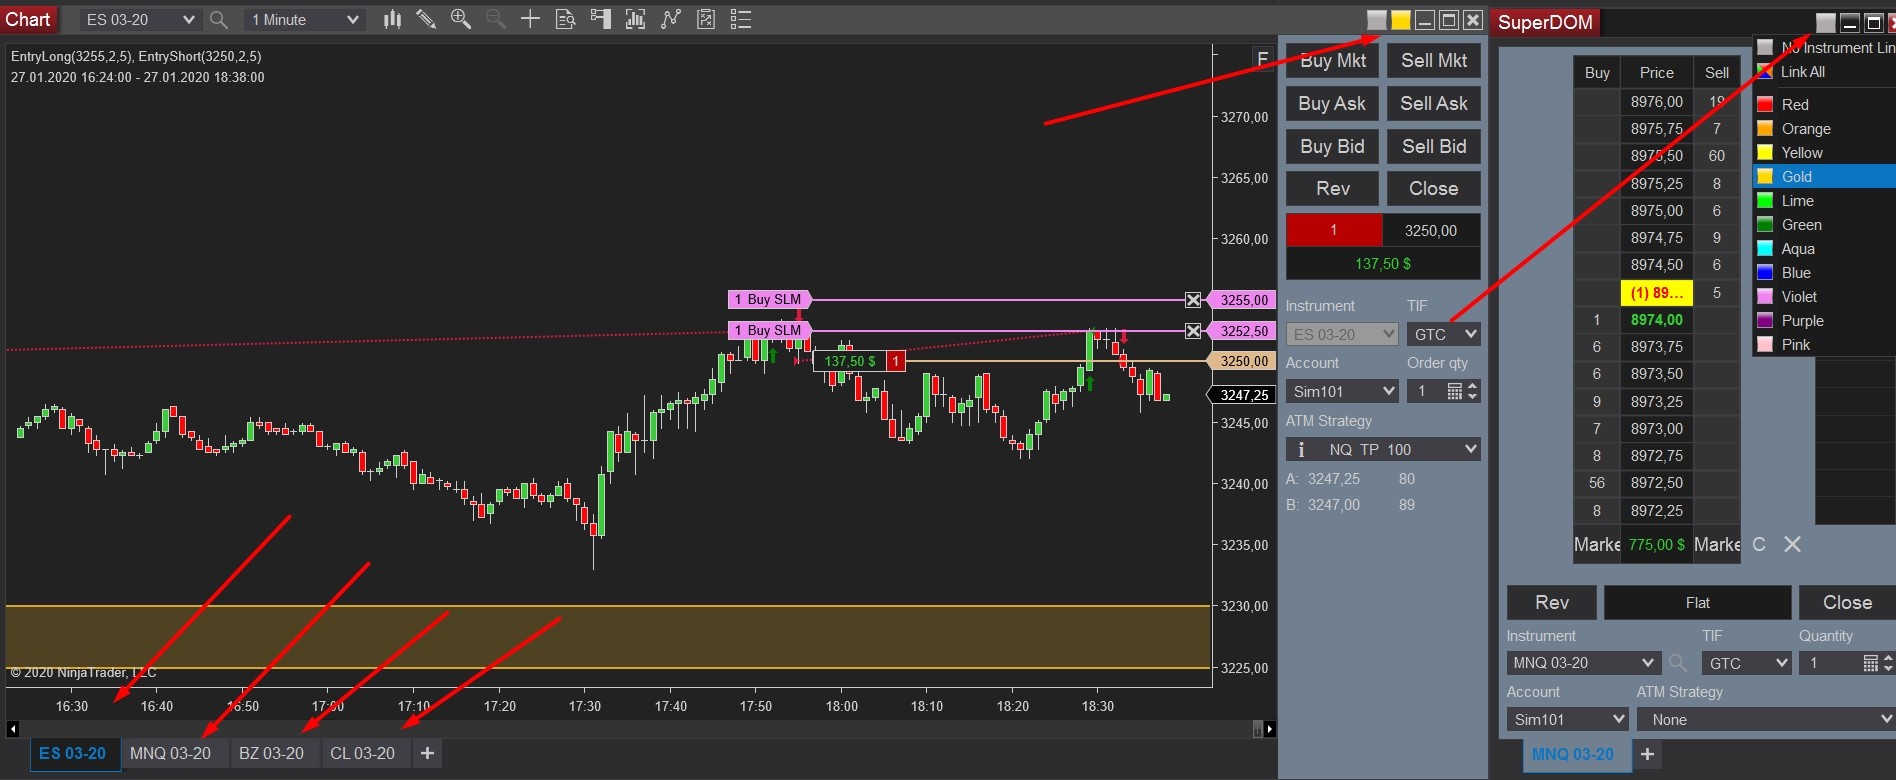1896x780 pixels.
Task: Open the NQ TP 100 ATM Strategy dropdown
Action: pyautogui.click(x=1383, y=449)
